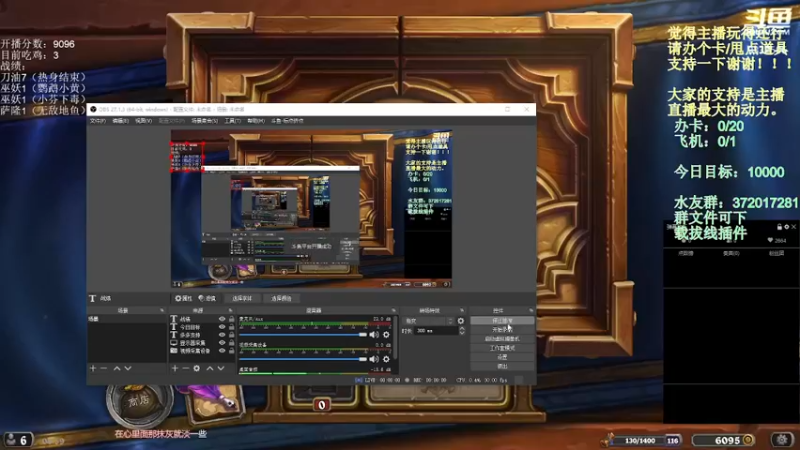Open transition settings gear icon
Image resolution: width=800 pixels, height=450 pixels.
[x=461, y=321]
